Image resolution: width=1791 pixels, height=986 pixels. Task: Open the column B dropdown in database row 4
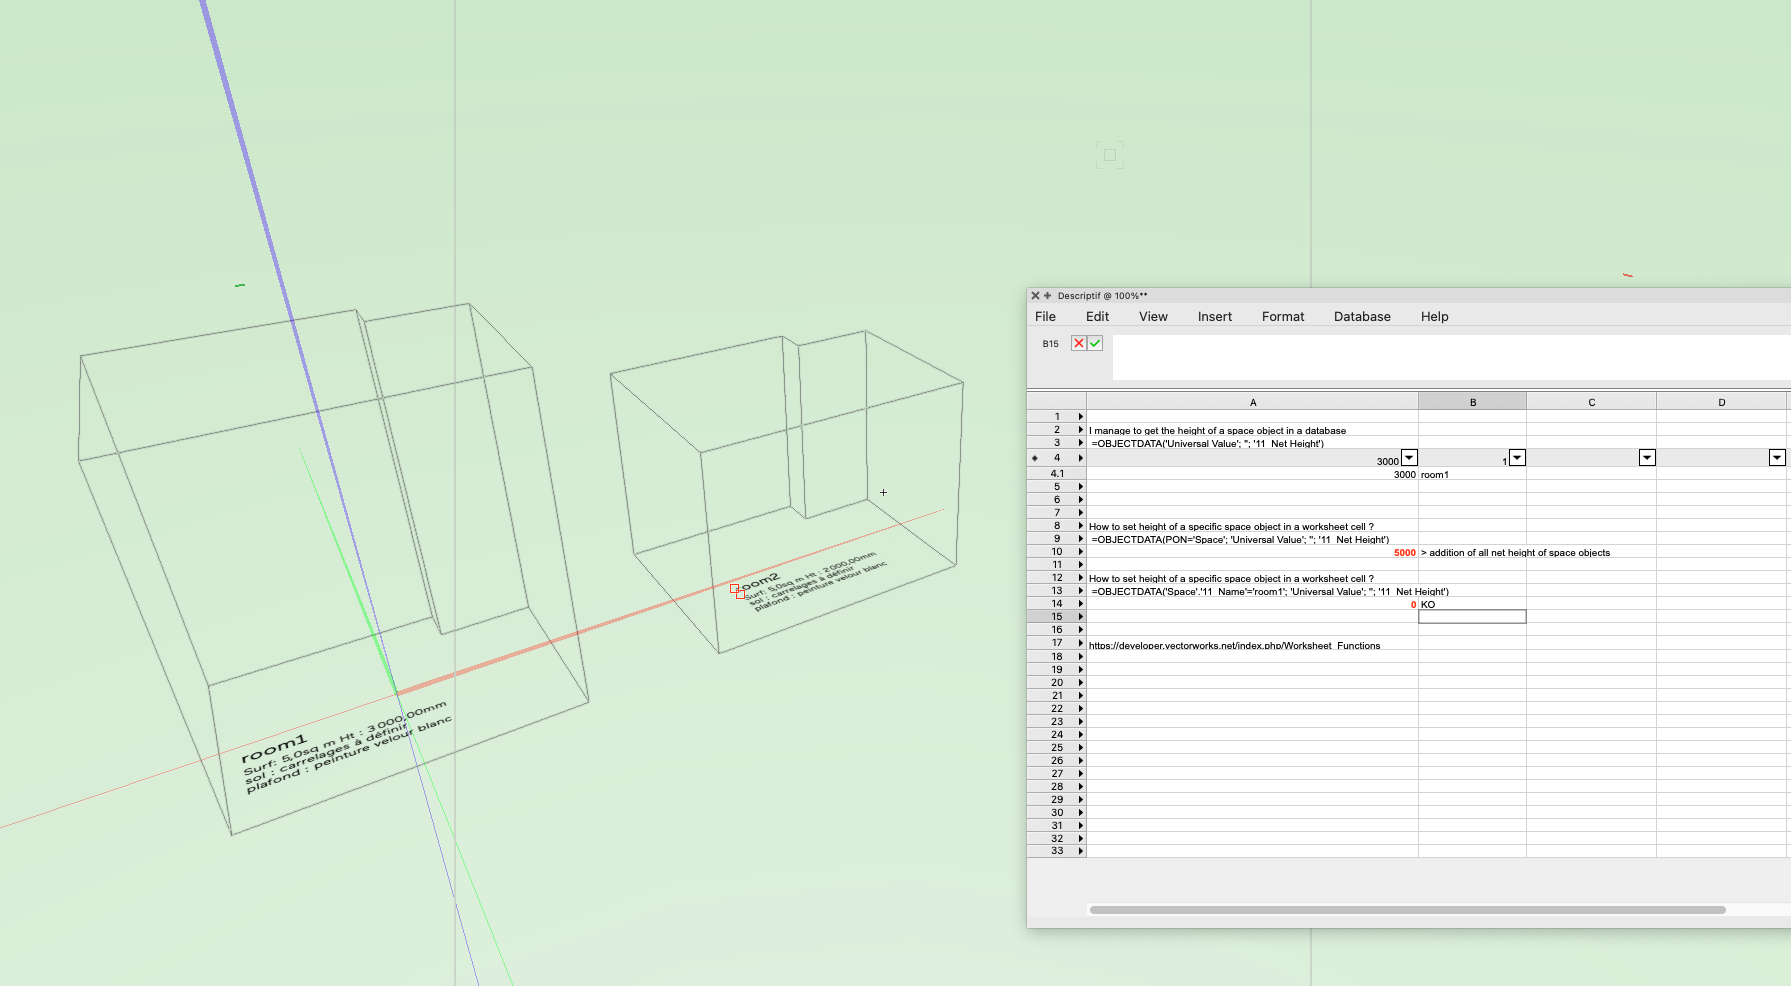[x=1517, y=458]
